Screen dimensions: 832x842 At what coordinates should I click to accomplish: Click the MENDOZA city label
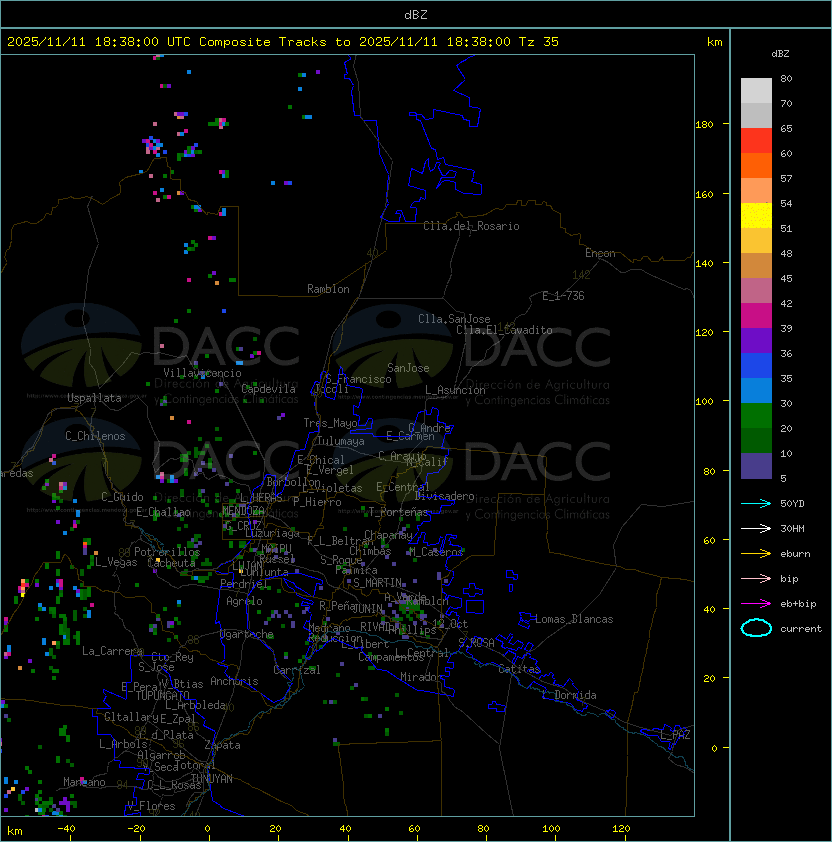pyautogui.click(x=243, y=510)
